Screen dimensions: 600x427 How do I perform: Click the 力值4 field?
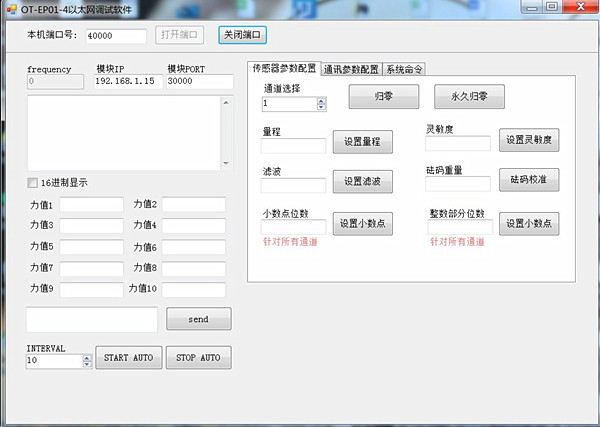pos(194,226)
